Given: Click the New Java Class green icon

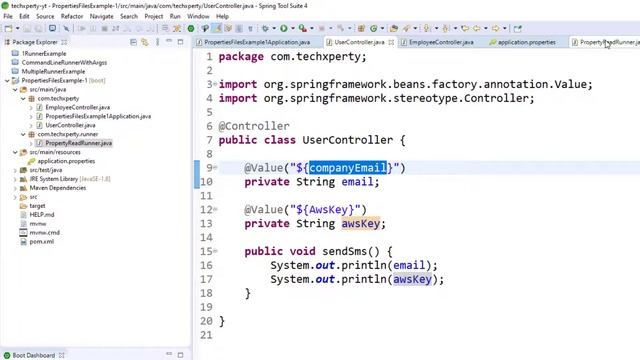Looking at the screenshot, I should click(373, 29).
